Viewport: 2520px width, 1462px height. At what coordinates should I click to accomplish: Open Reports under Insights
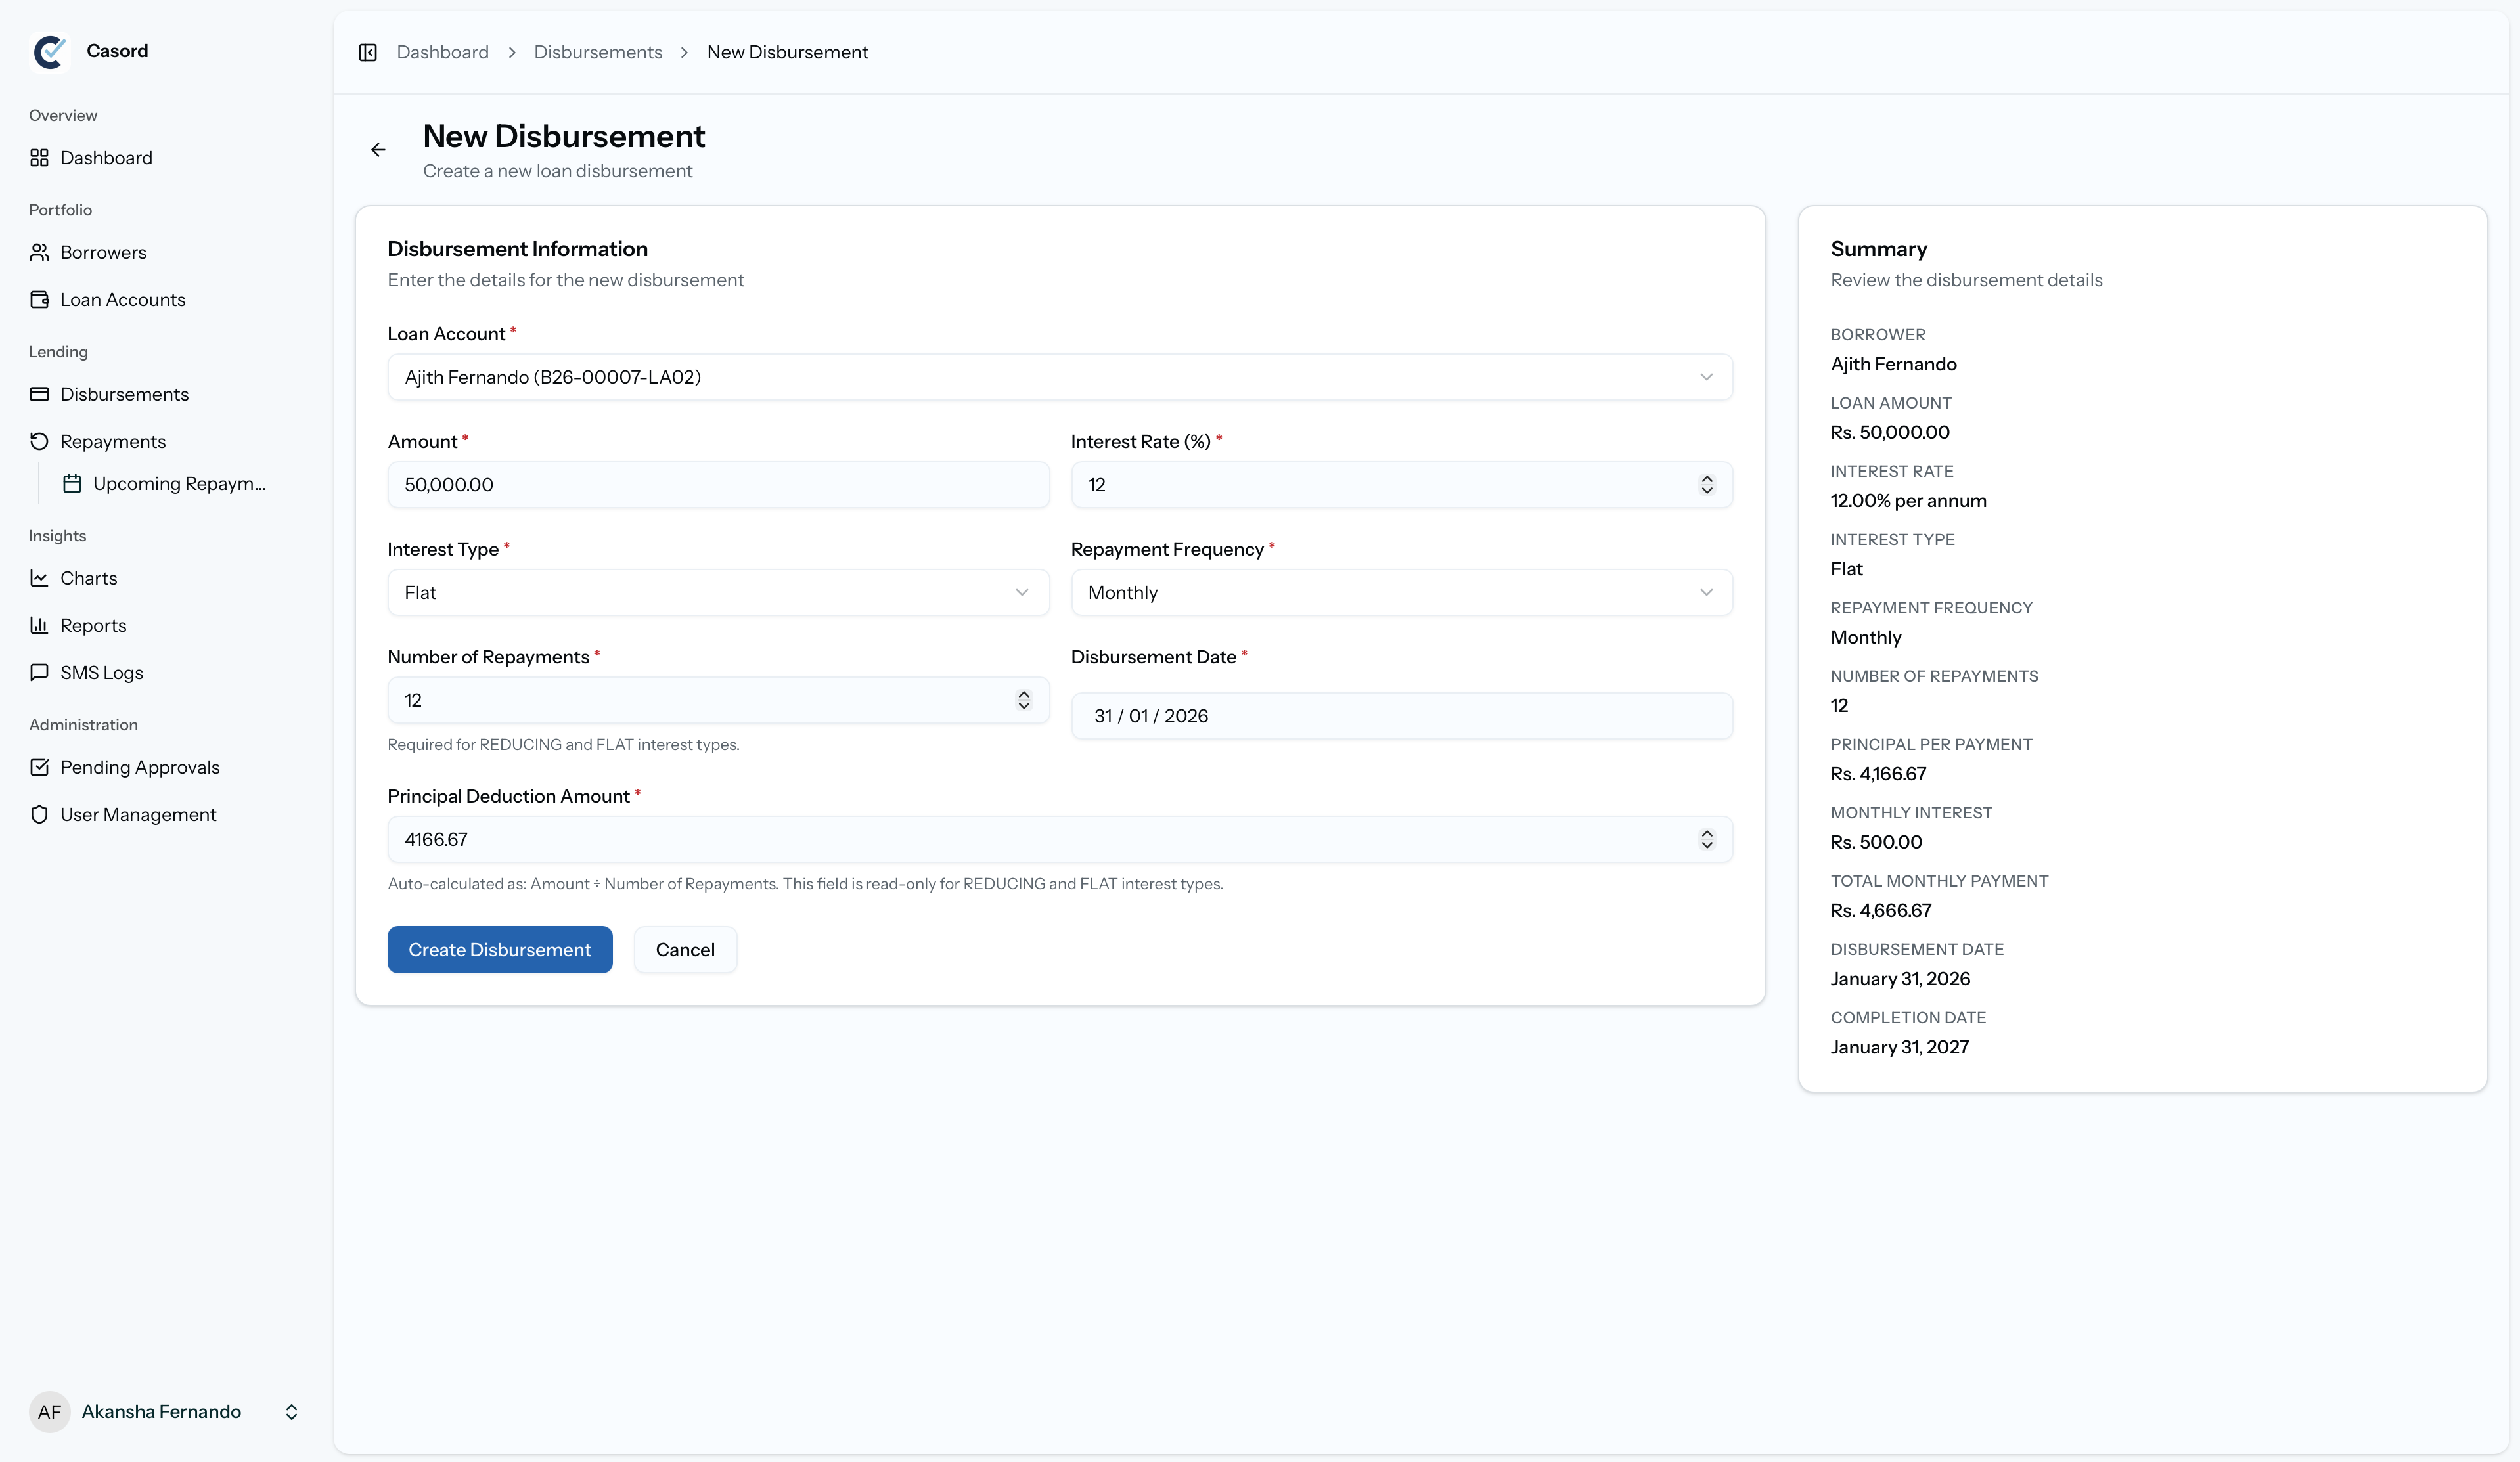click(x=93, y=626)
